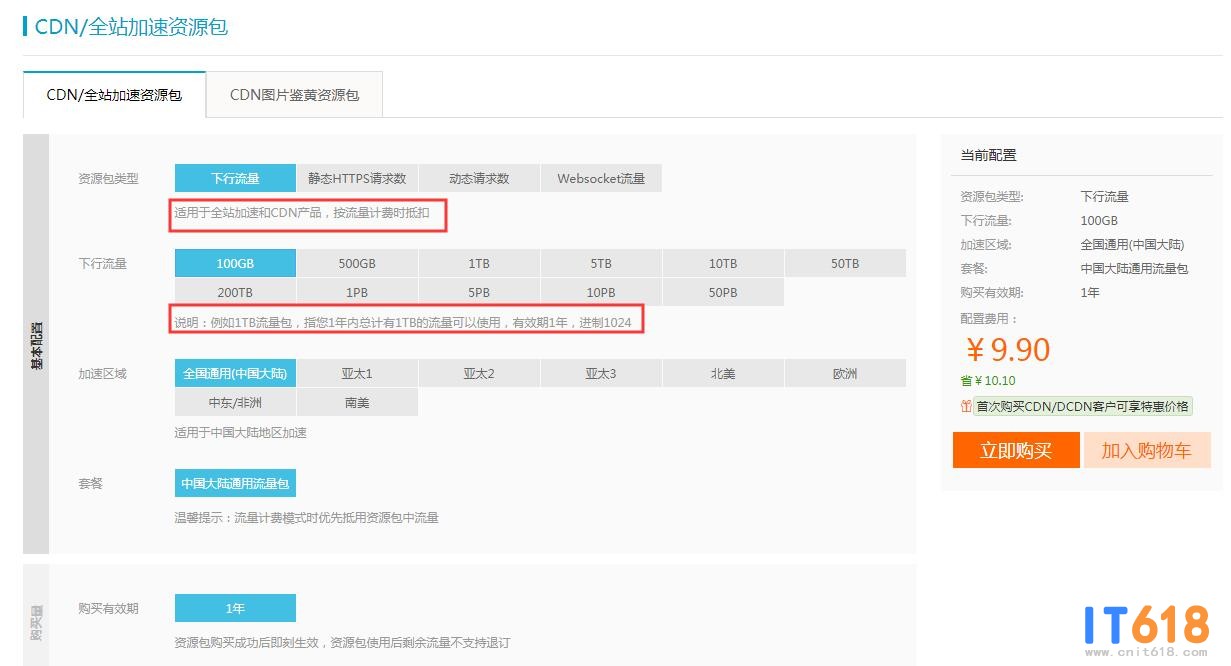Choose 动态请求数 resource type
1231x666 pixels.
(479, 178)
